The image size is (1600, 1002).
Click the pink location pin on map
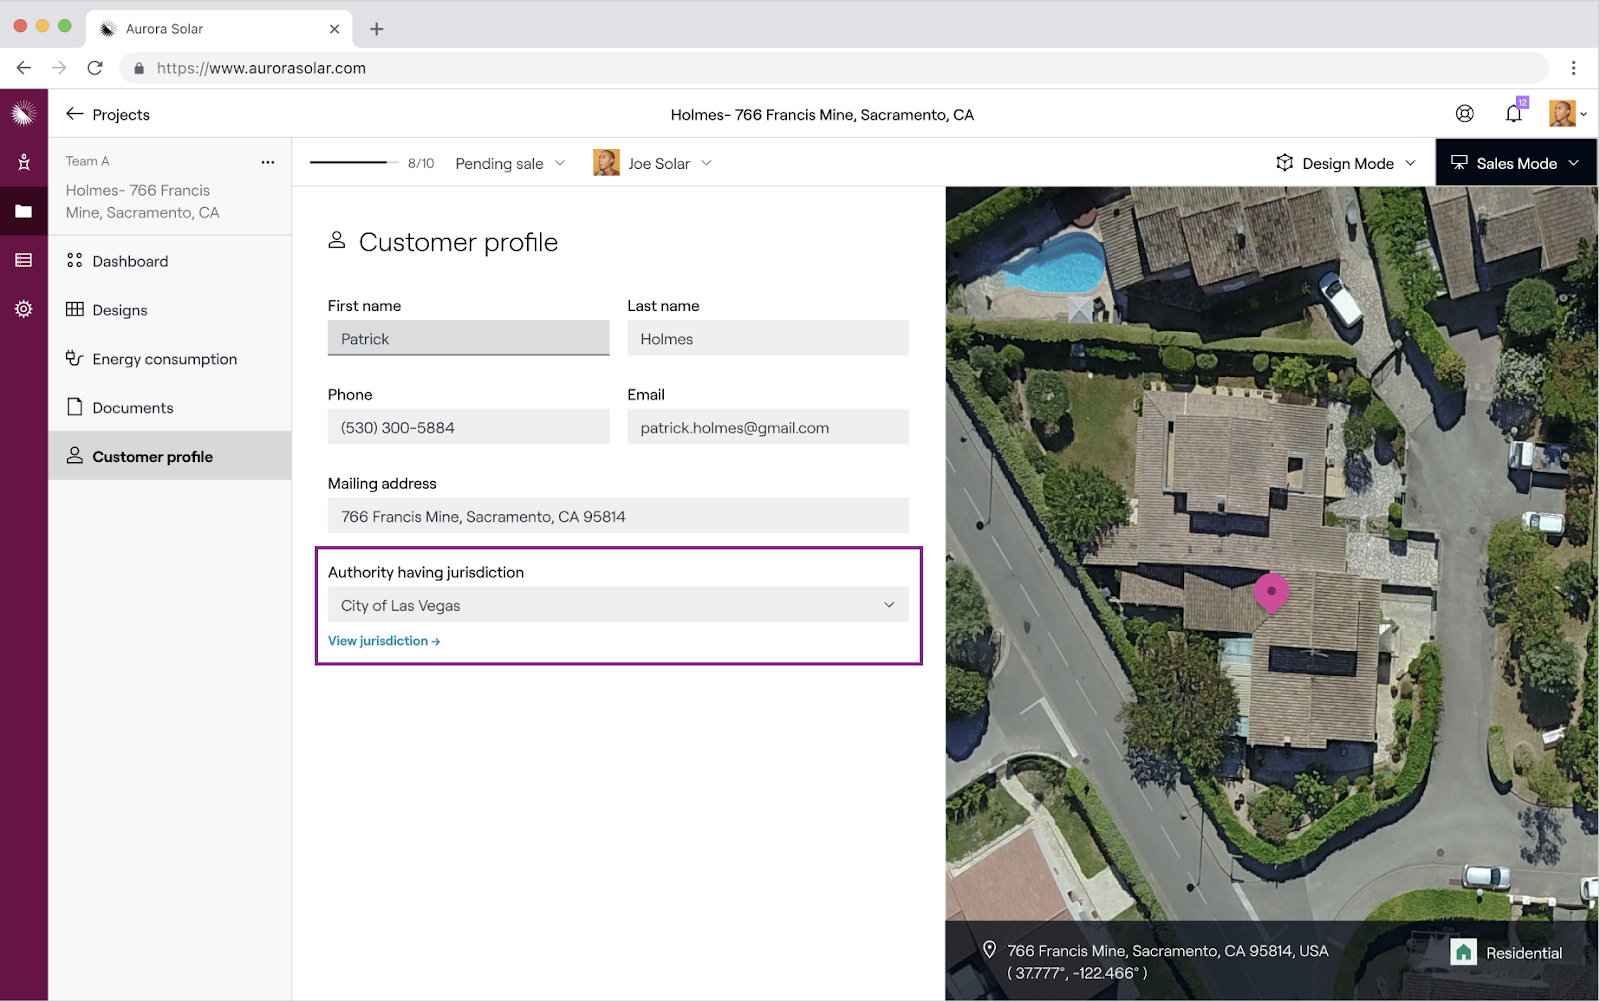(x=1271, y=592)
